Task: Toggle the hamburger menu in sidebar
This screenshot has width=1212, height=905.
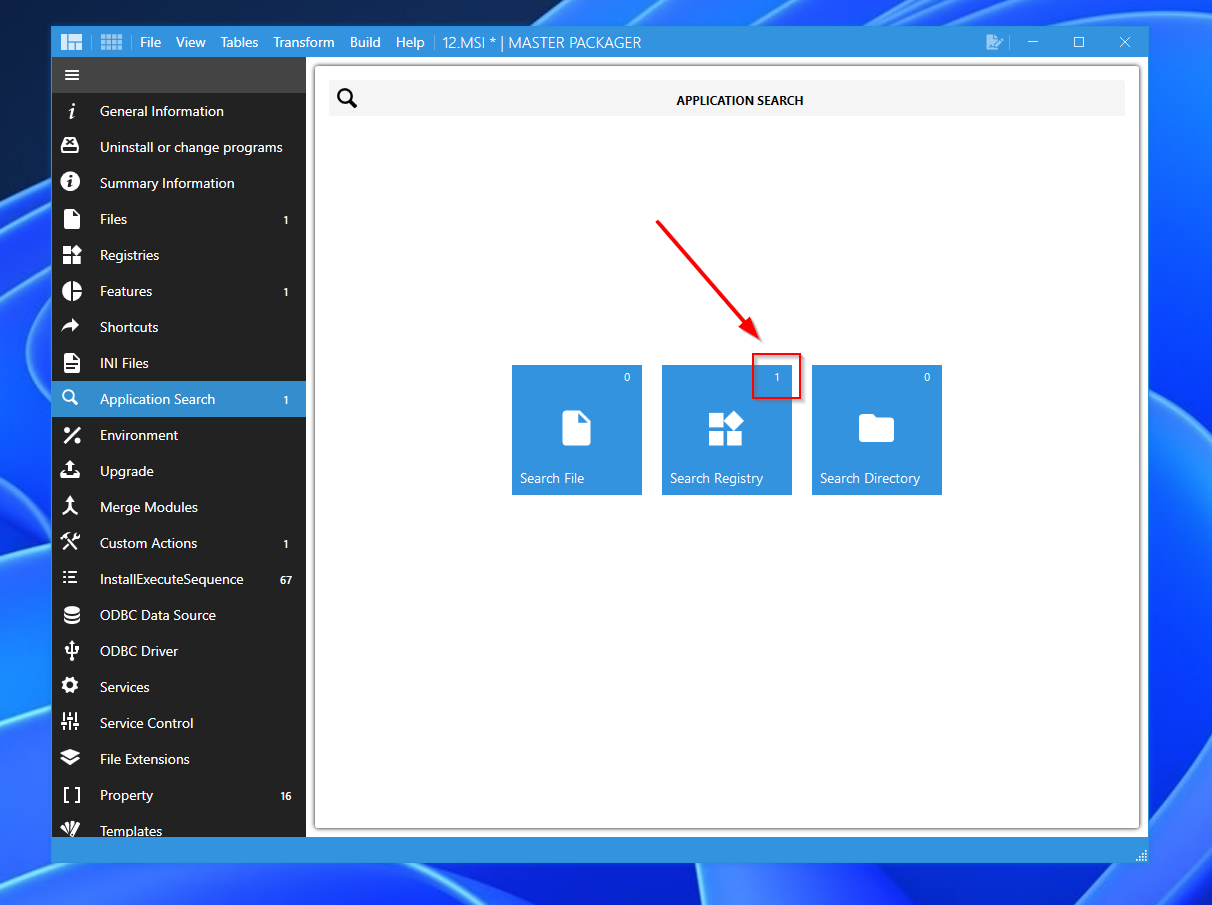Action: 72,75
